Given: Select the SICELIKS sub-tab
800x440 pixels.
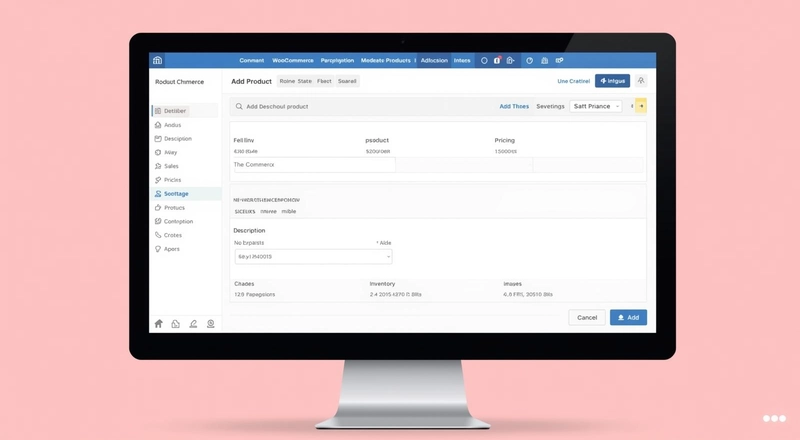Looking at the screenshot, I should point(245,211).
